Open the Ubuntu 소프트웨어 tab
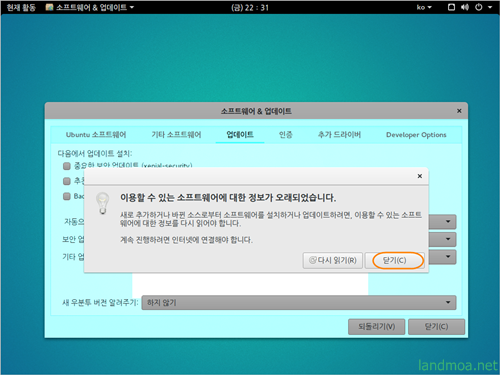 point(96,135)
